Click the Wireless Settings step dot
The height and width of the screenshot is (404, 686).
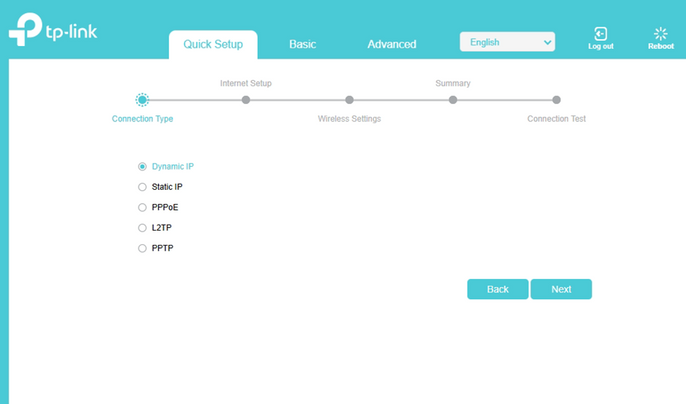[x=349, y=100]
